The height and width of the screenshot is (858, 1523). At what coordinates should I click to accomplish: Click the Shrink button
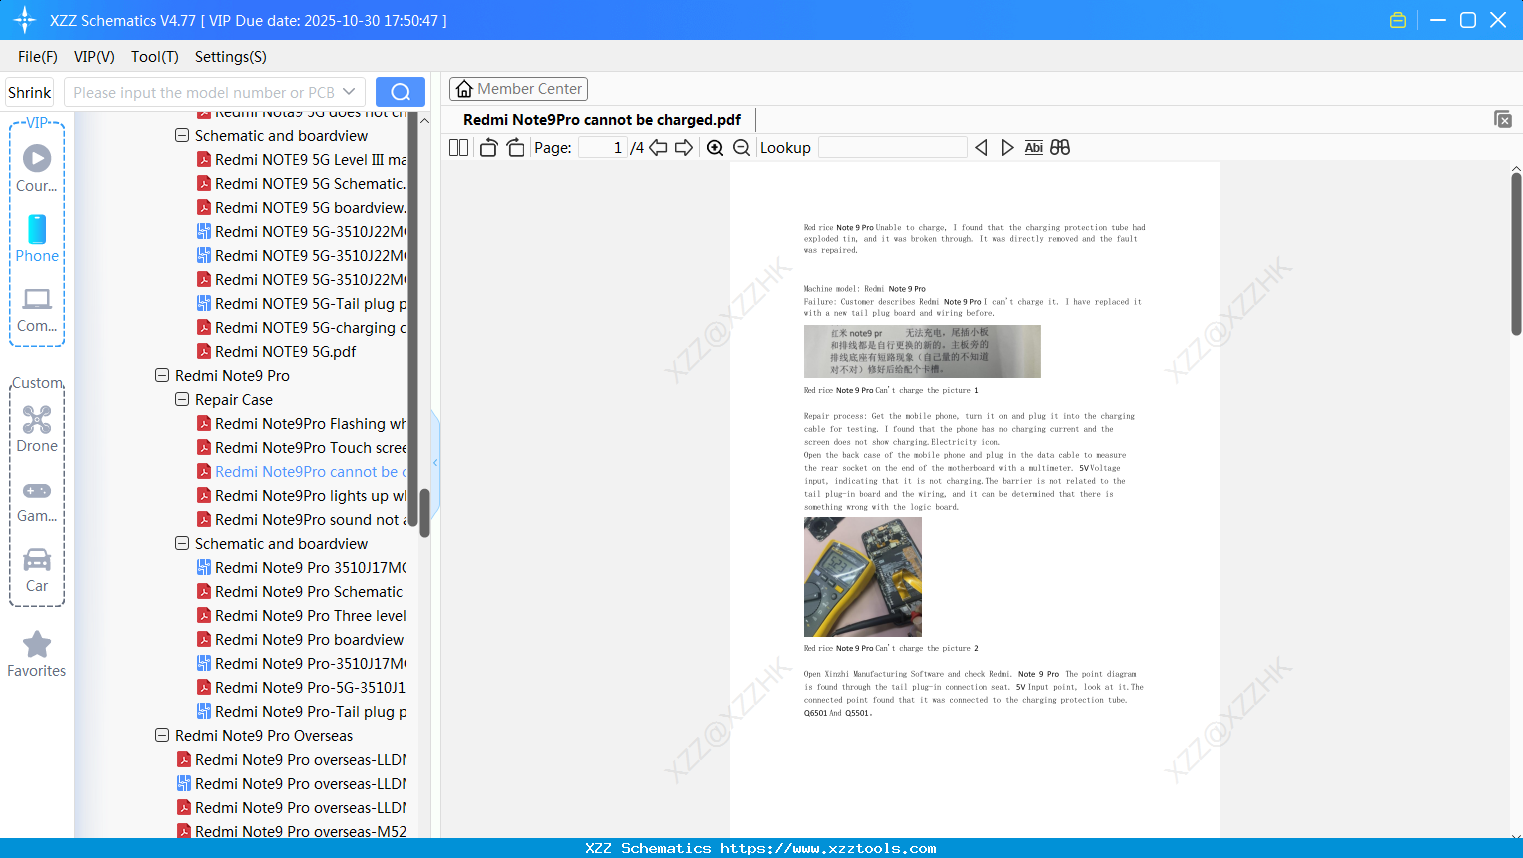coord(30,92)
